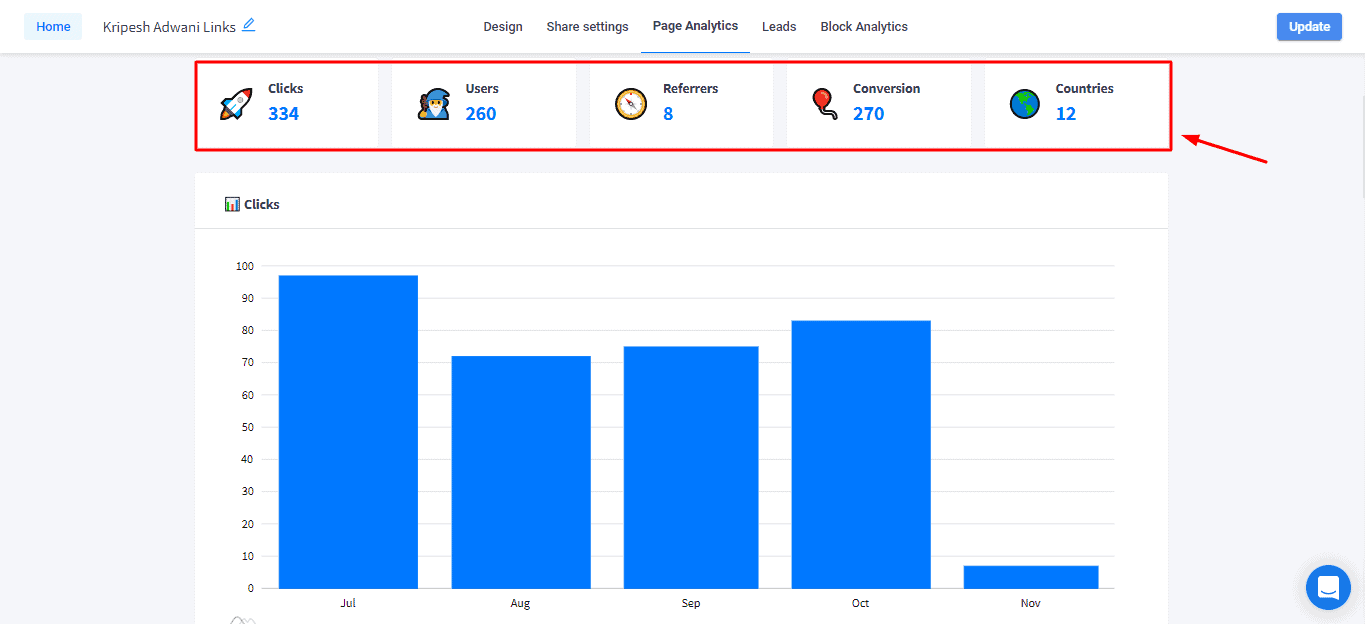Screen dimensions: 1365x624
Task: Open the chat support bubble
Action: pos(1328,587)
